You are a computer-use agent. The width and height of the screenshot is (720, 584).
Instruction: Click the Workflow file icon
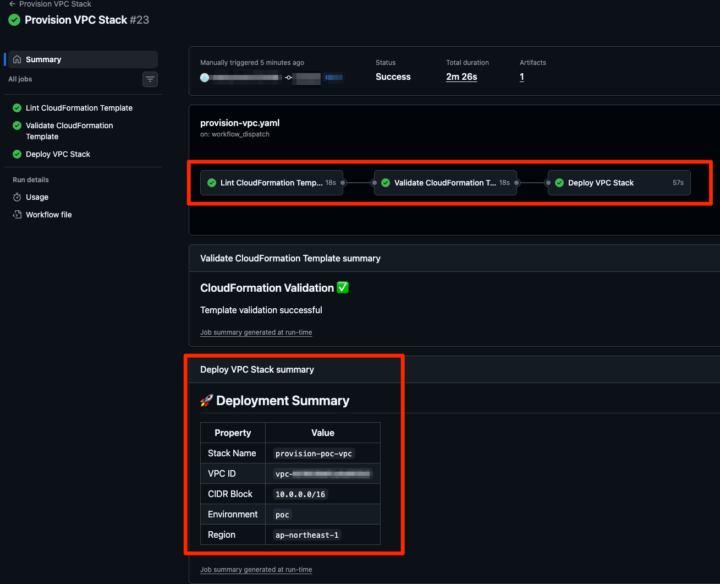pyautogui.click(x=17, y=214)
